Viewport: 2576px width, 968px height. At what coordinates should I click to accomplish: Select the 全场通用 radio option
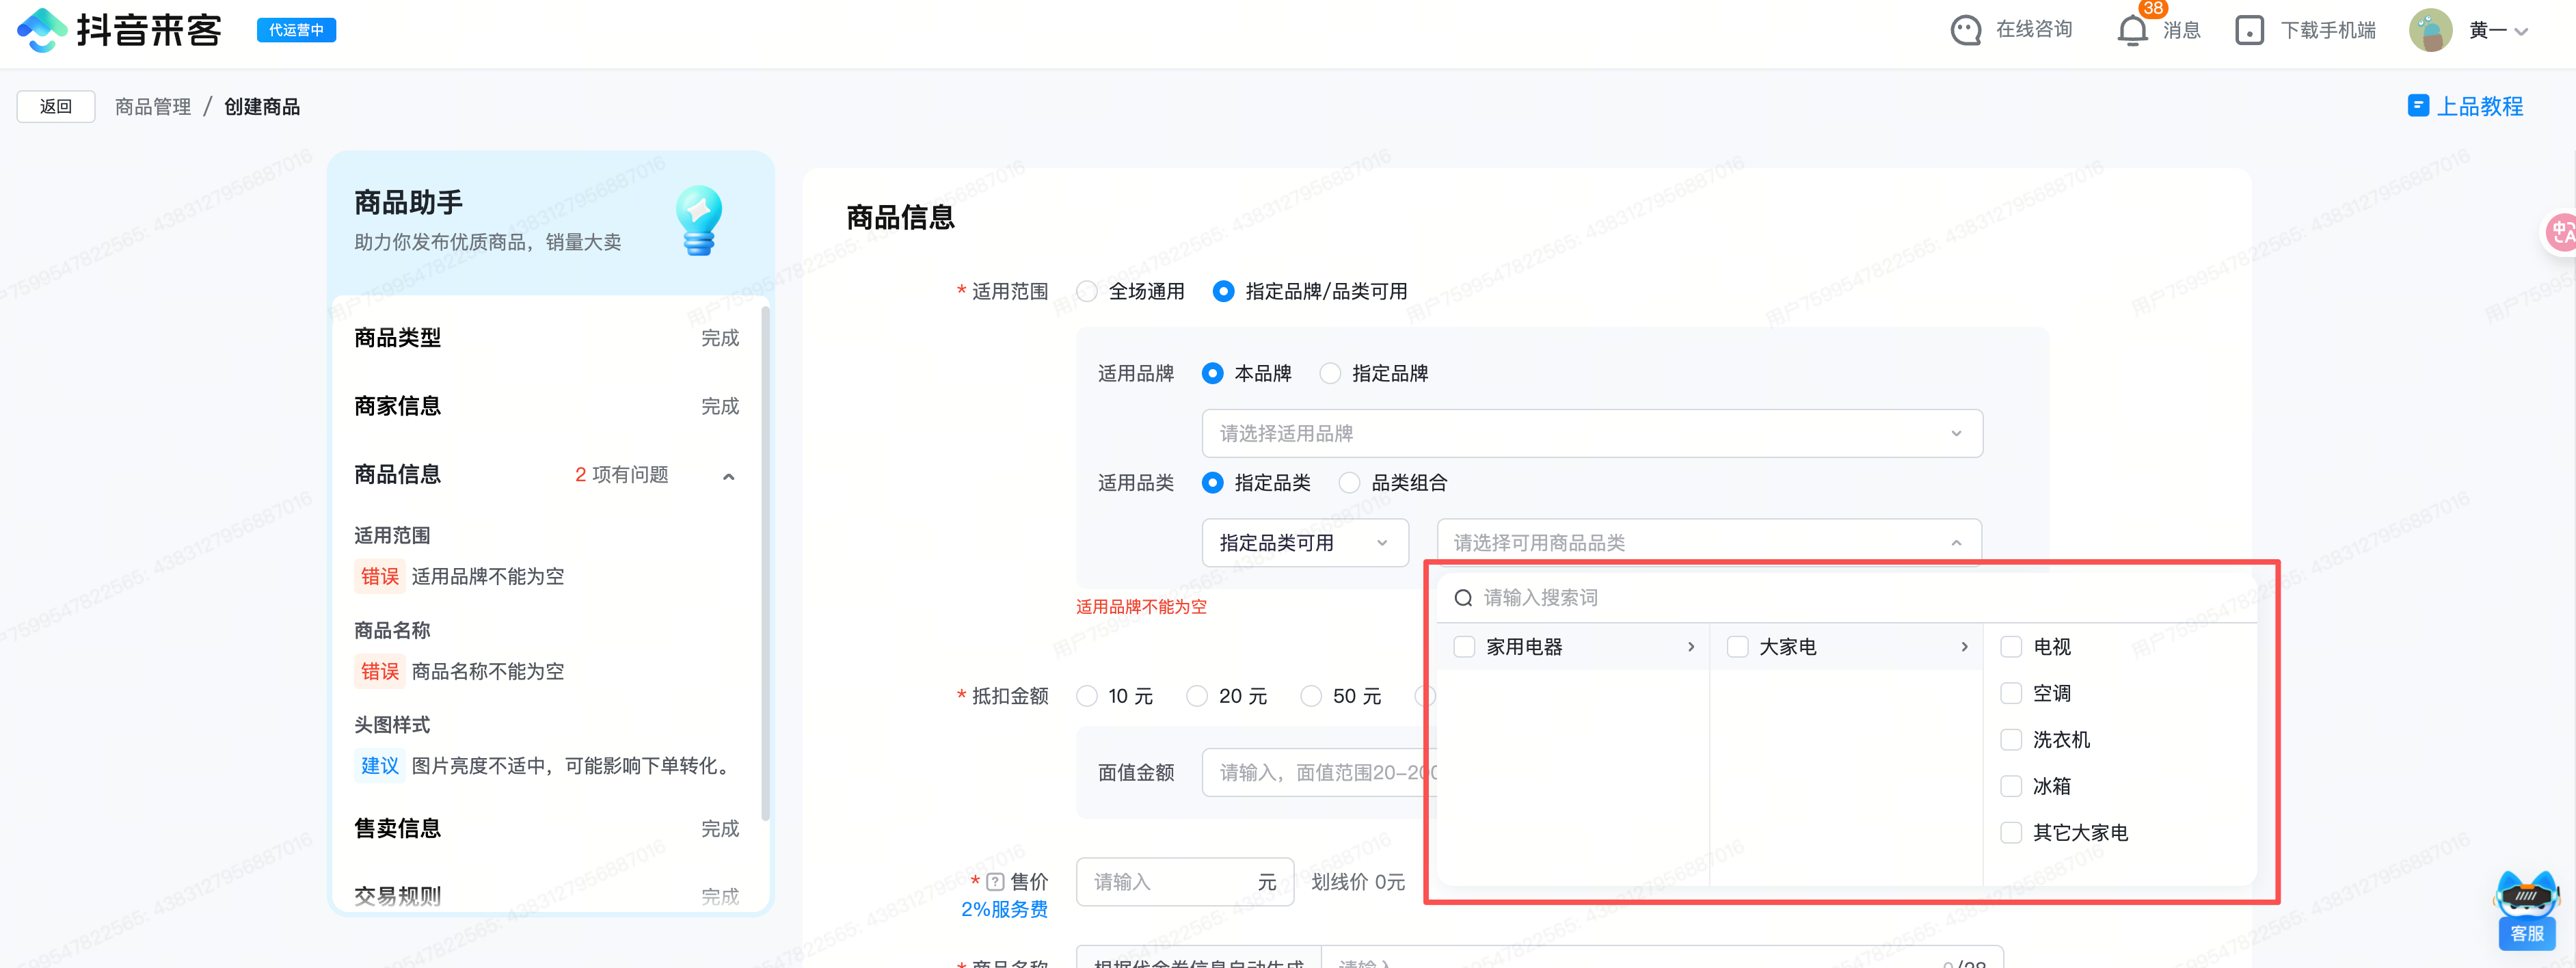(1087, 292)
